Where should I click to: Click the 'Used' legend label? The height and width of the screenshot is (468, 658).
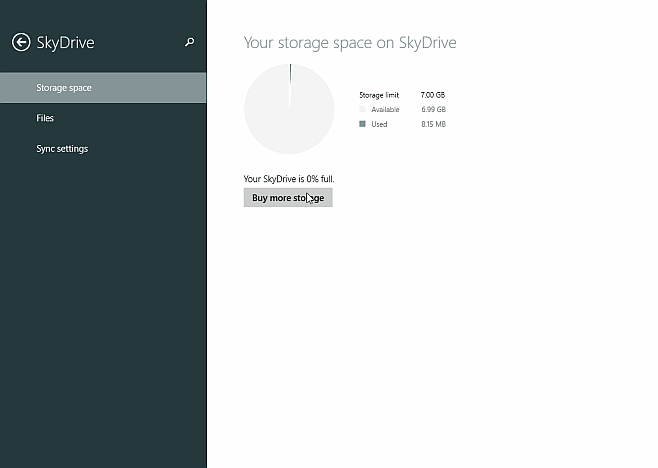[379, 124]
